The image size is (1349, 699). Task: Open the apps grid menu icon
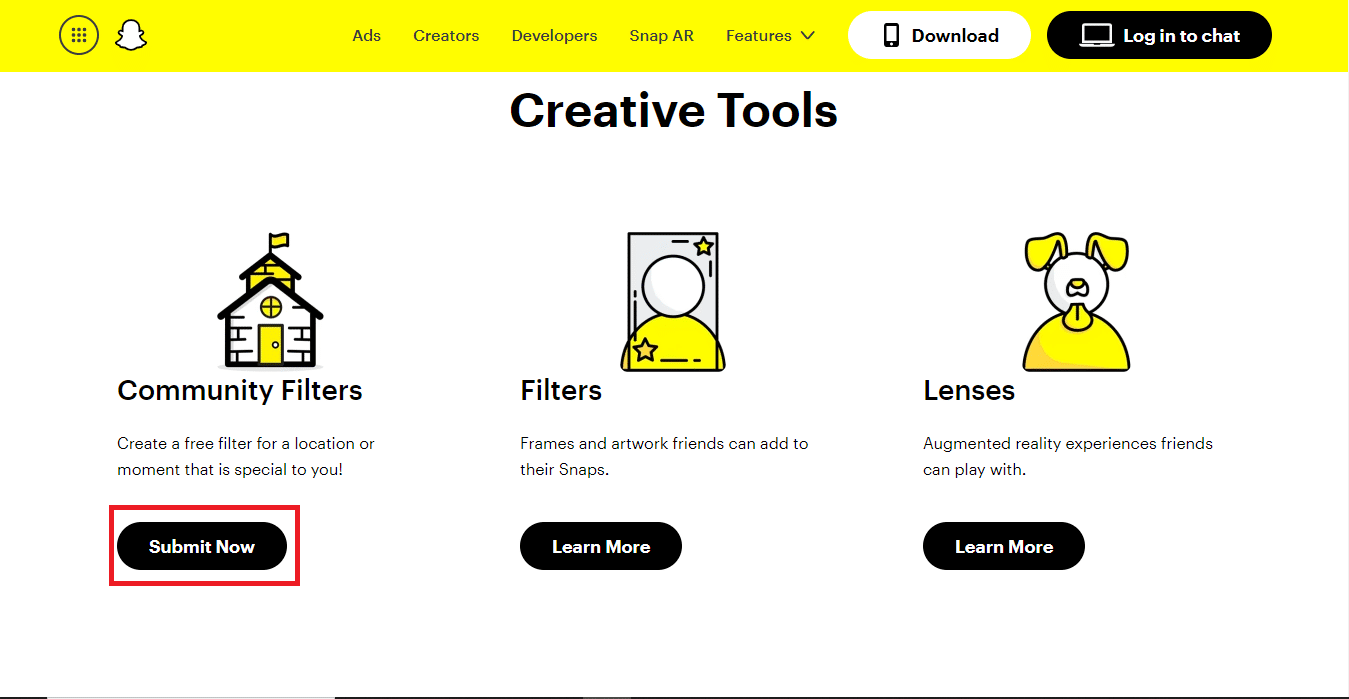(x=79, y=36)
